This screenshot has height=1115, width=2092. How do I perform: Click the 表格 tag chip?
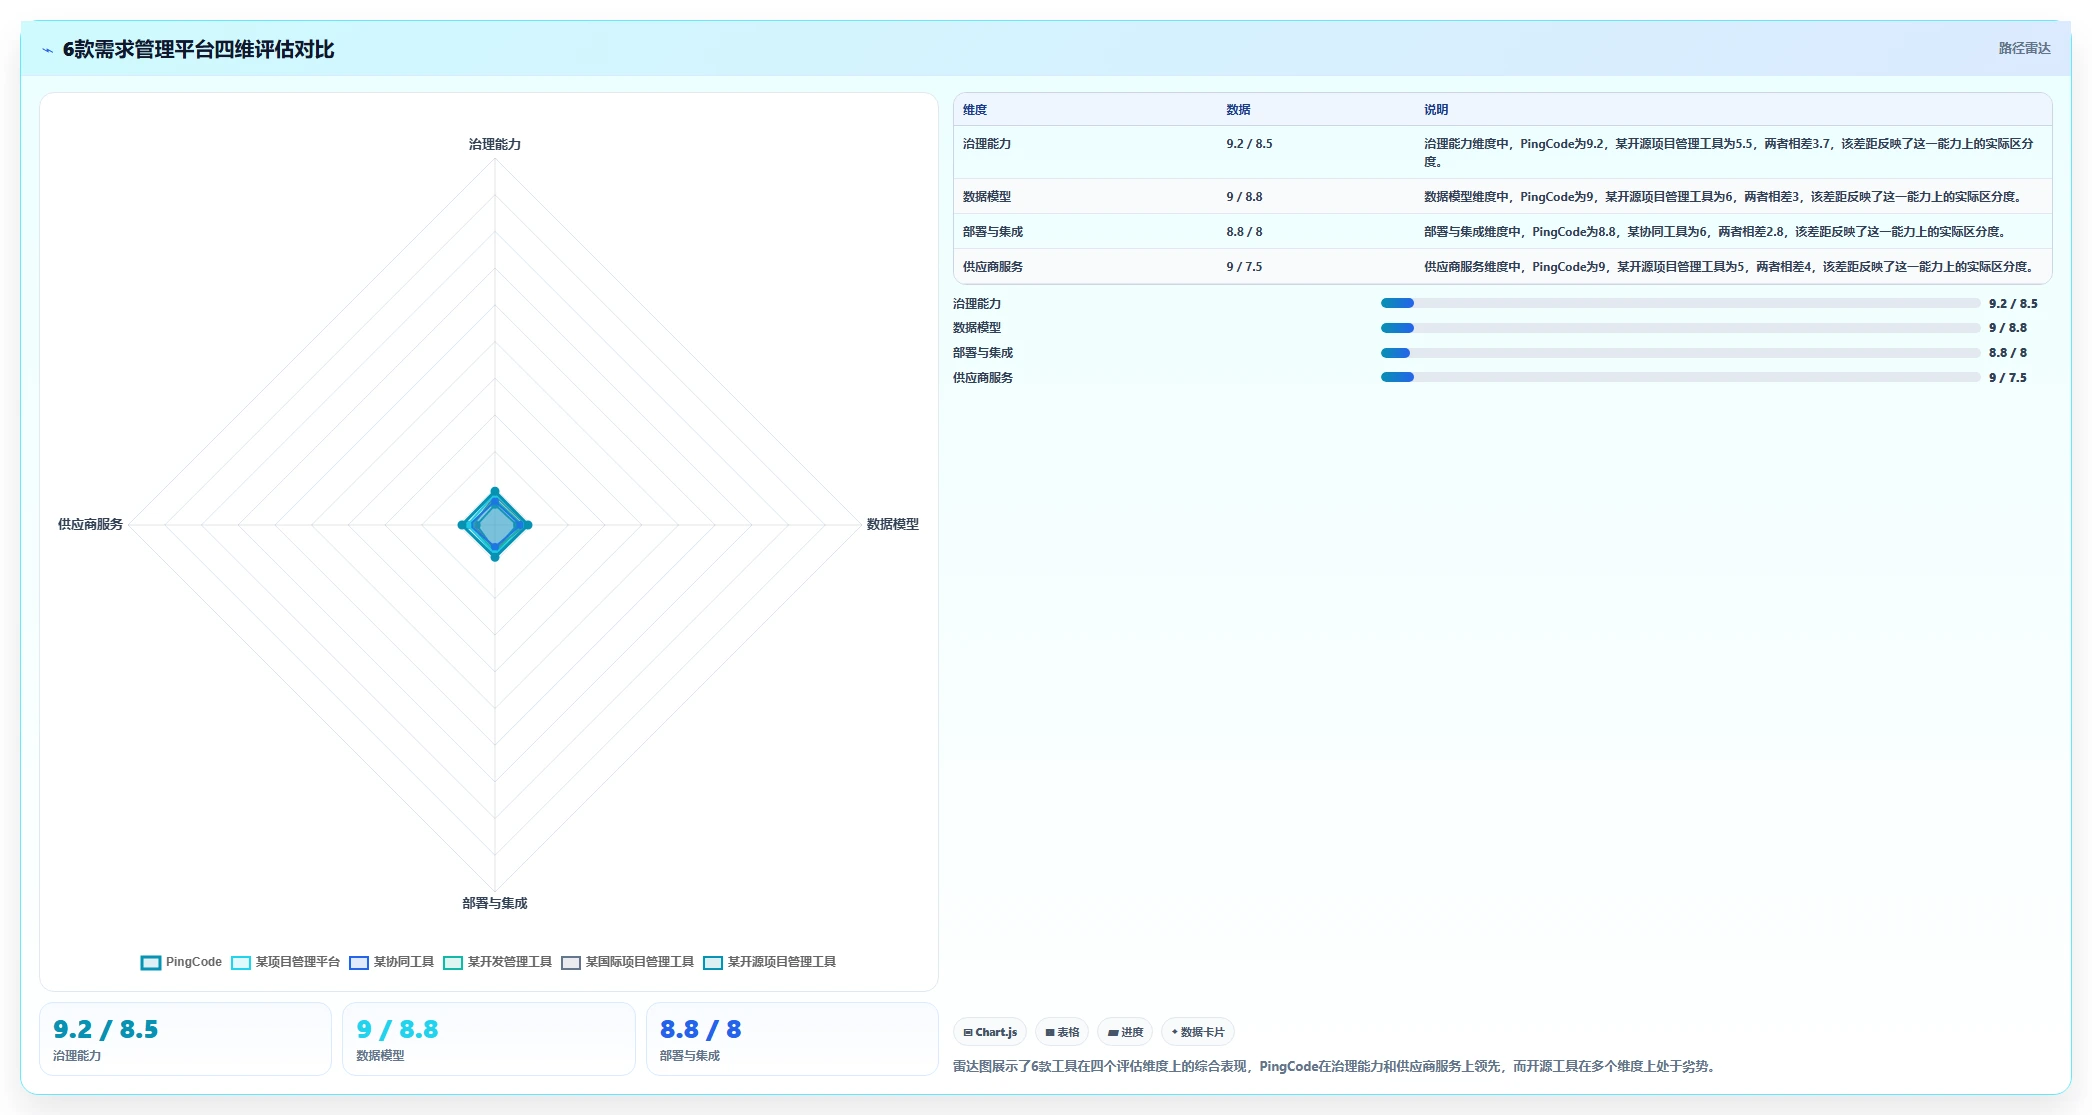(x=1062, y=1032)
